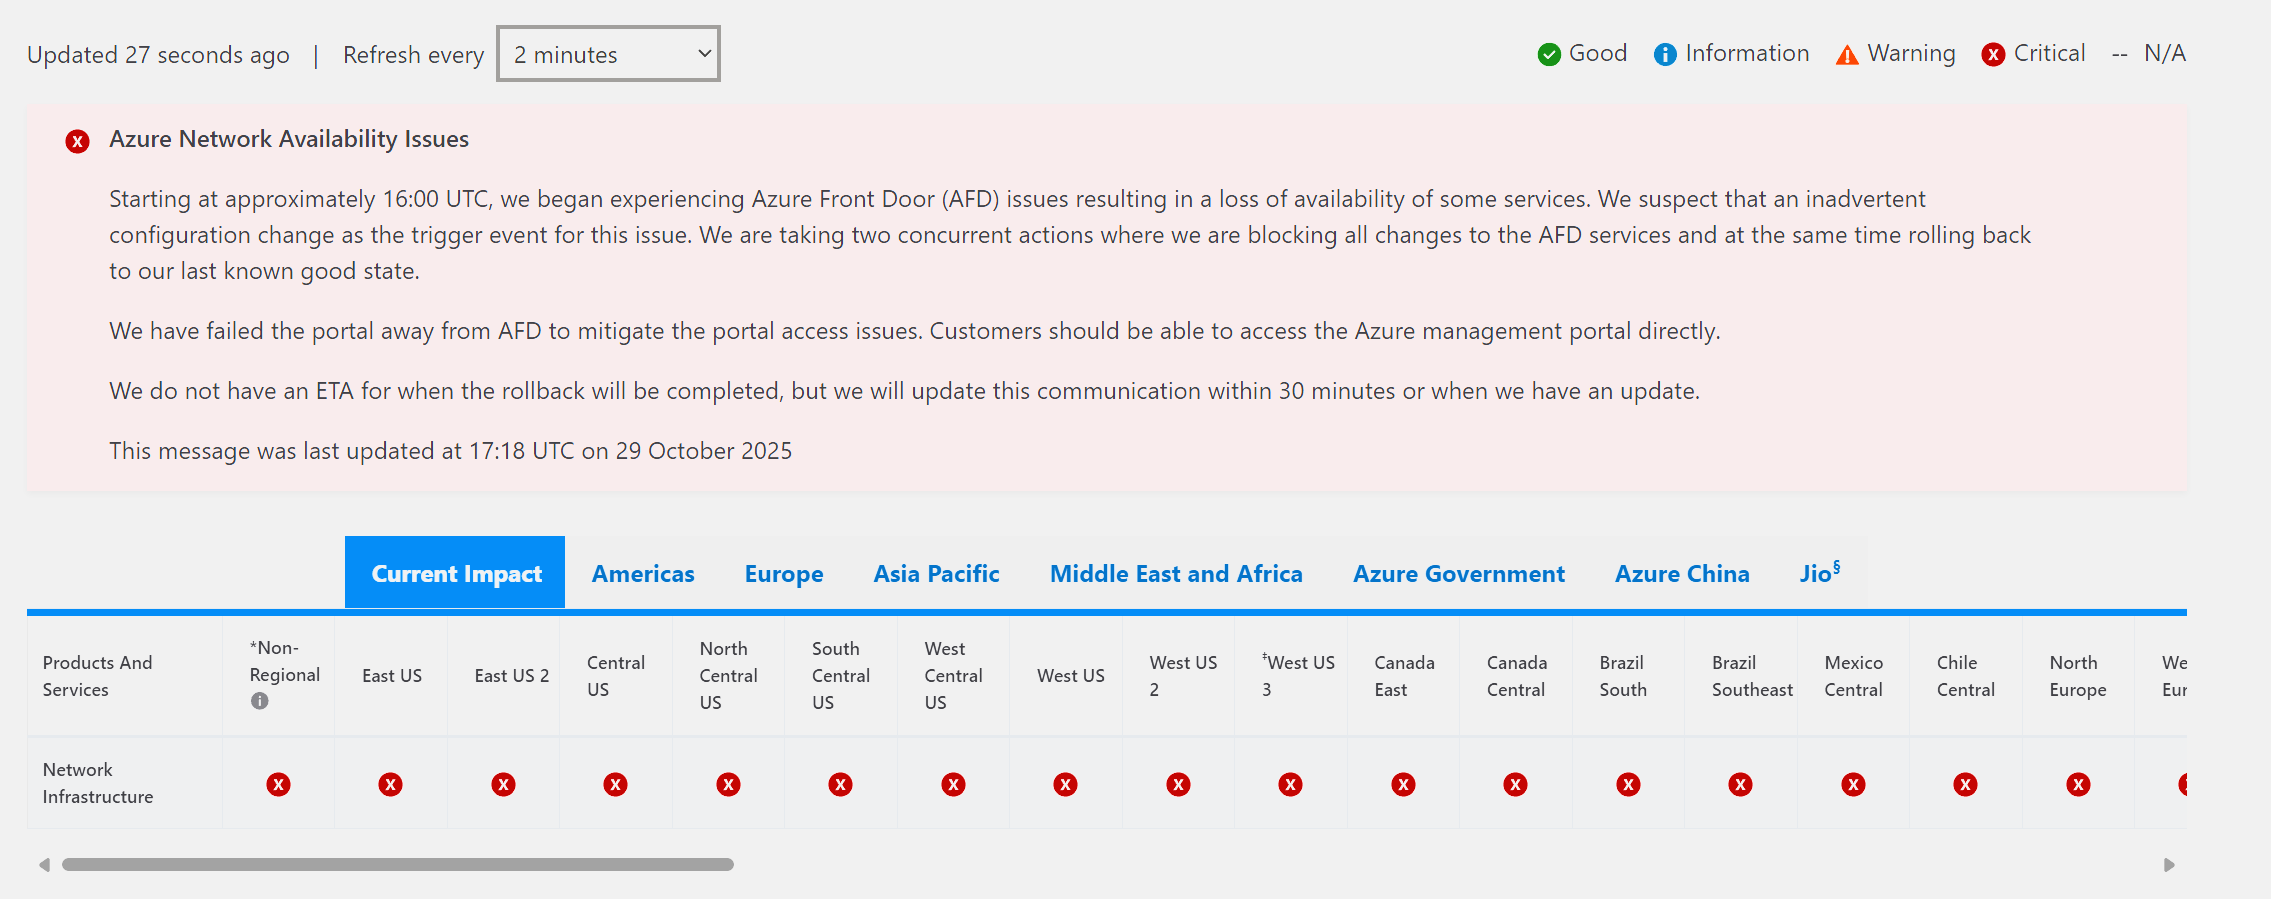Click the Information legend icon
This screenshot has width=2271, height=899.
(1665, 54)
